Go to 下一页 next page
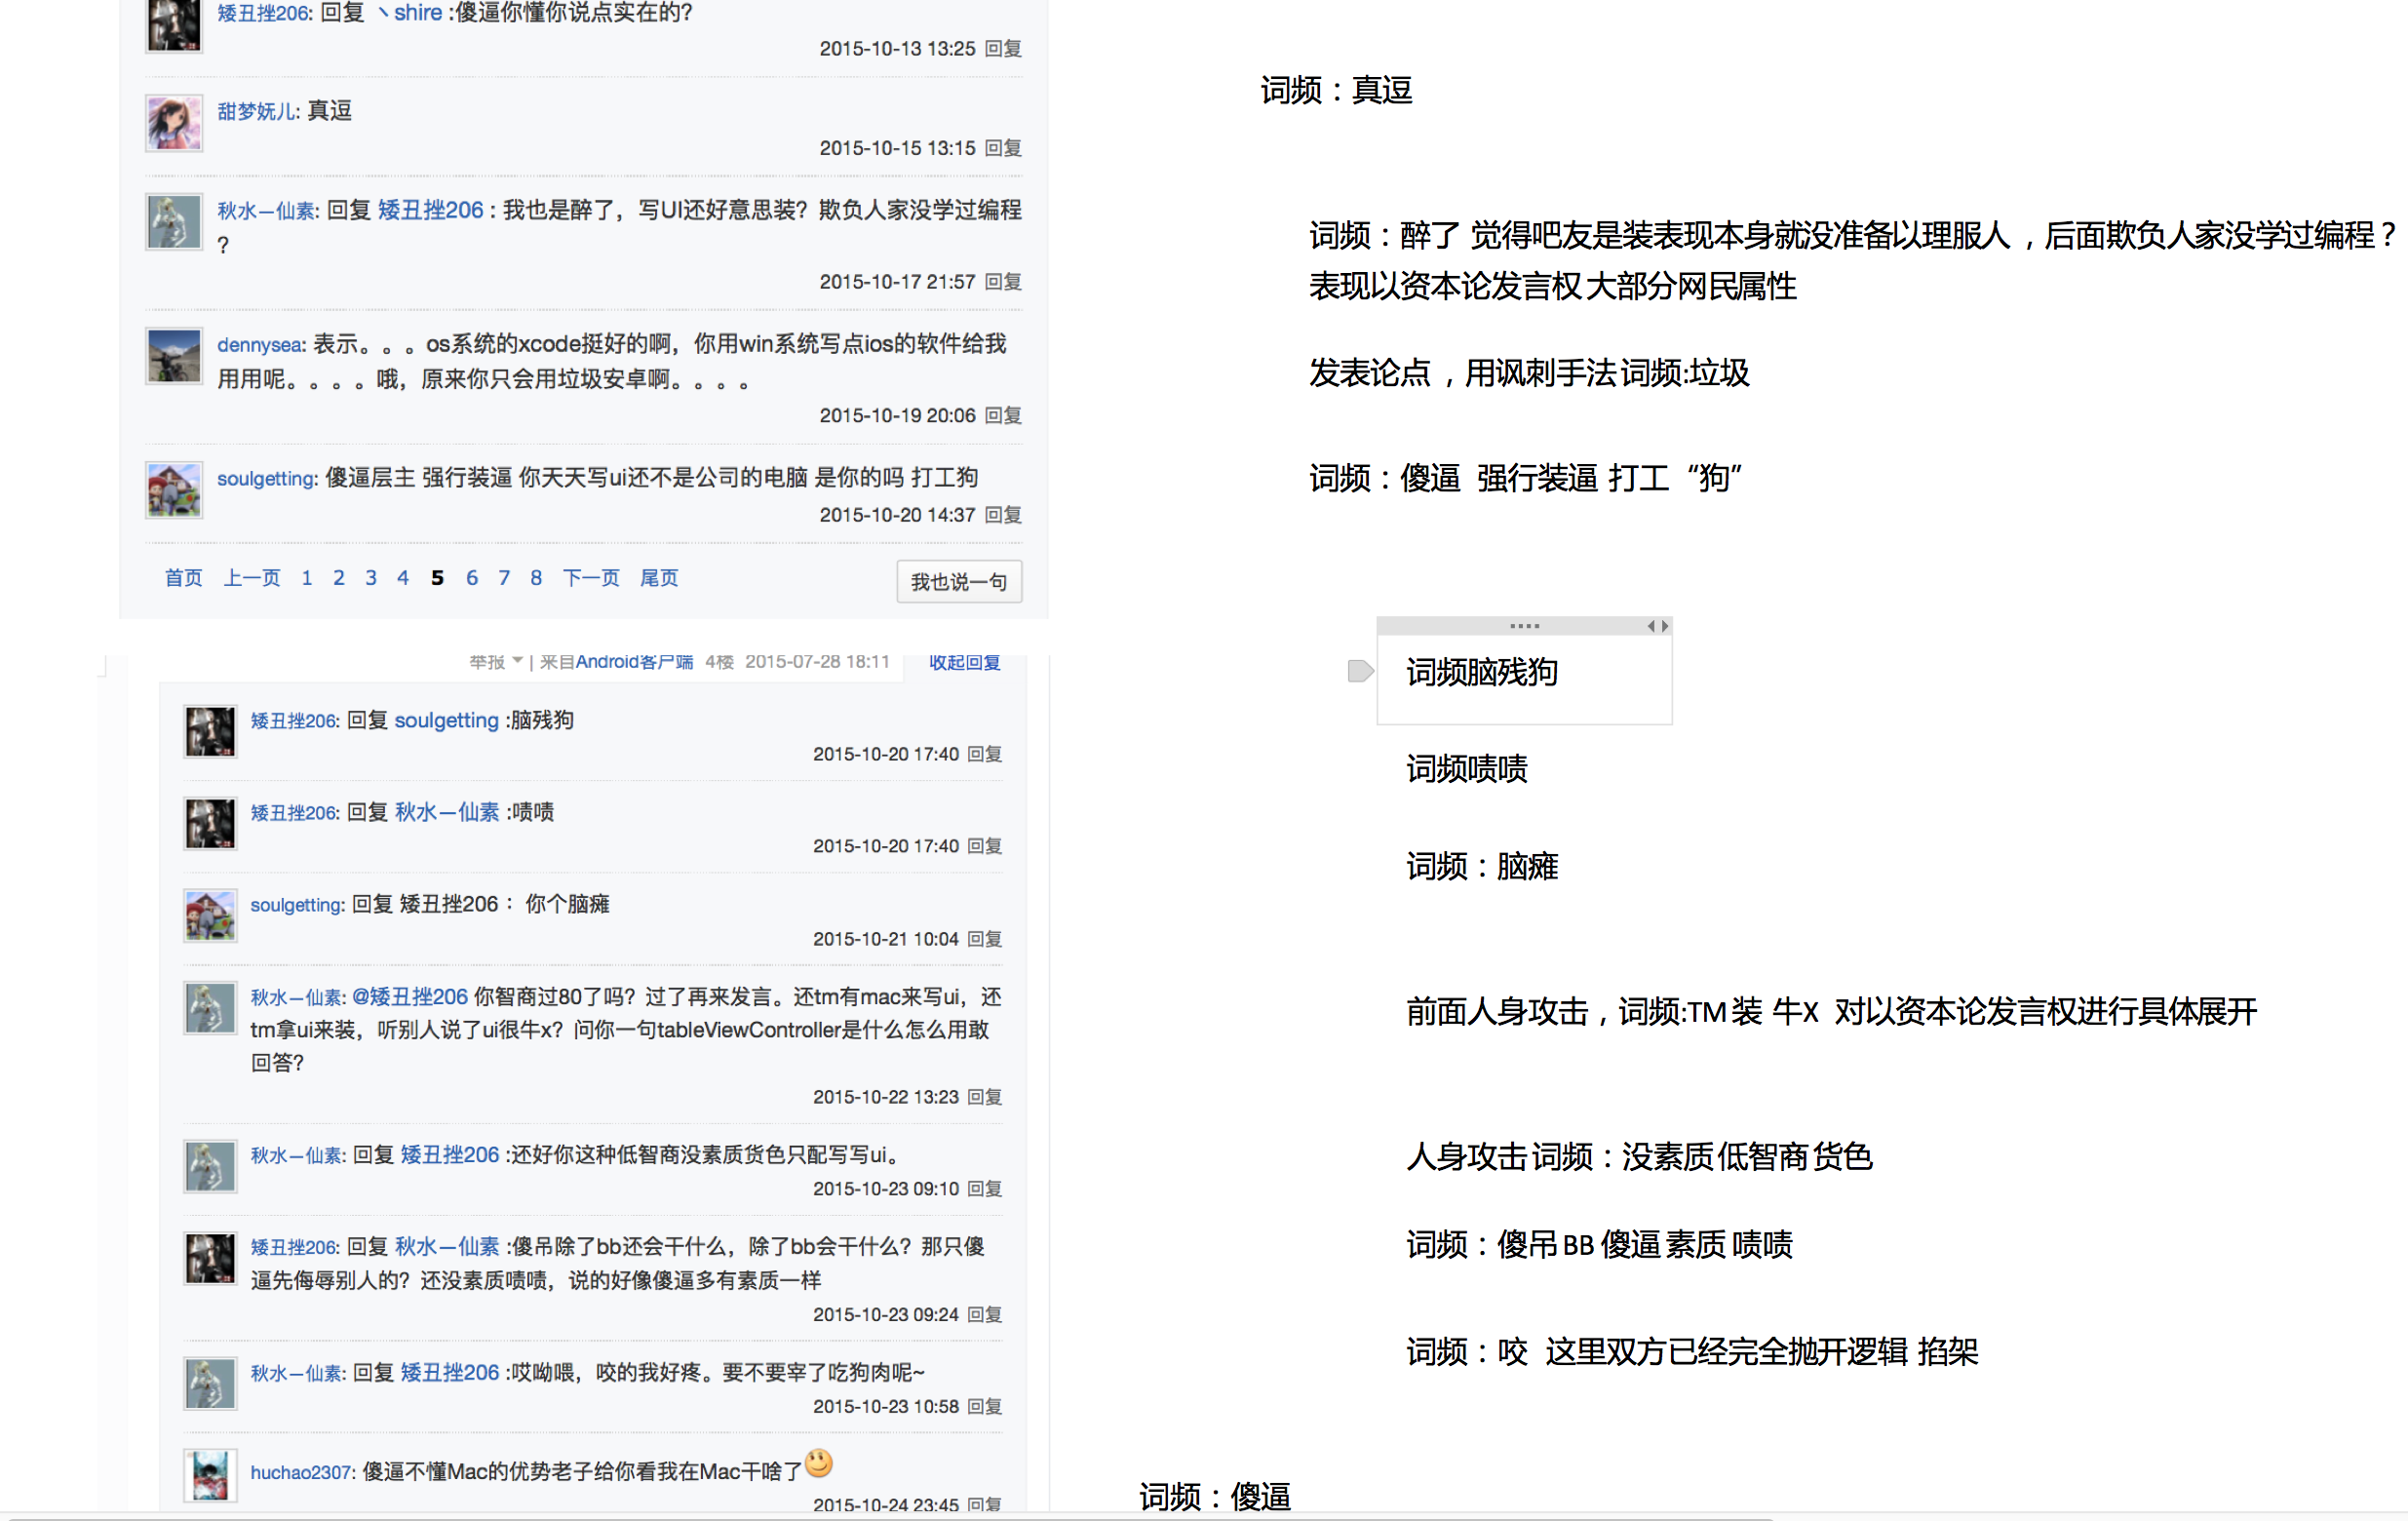The width and height of the screenshot is (2408, 1521). pos(591,578)
